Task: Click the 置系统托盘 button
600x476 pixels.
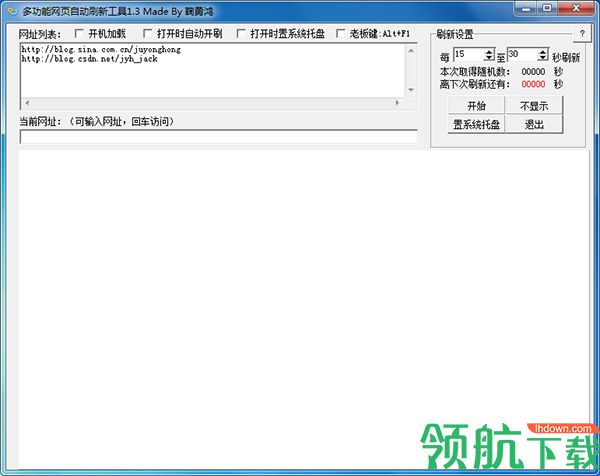Action: tap(476, 124)
